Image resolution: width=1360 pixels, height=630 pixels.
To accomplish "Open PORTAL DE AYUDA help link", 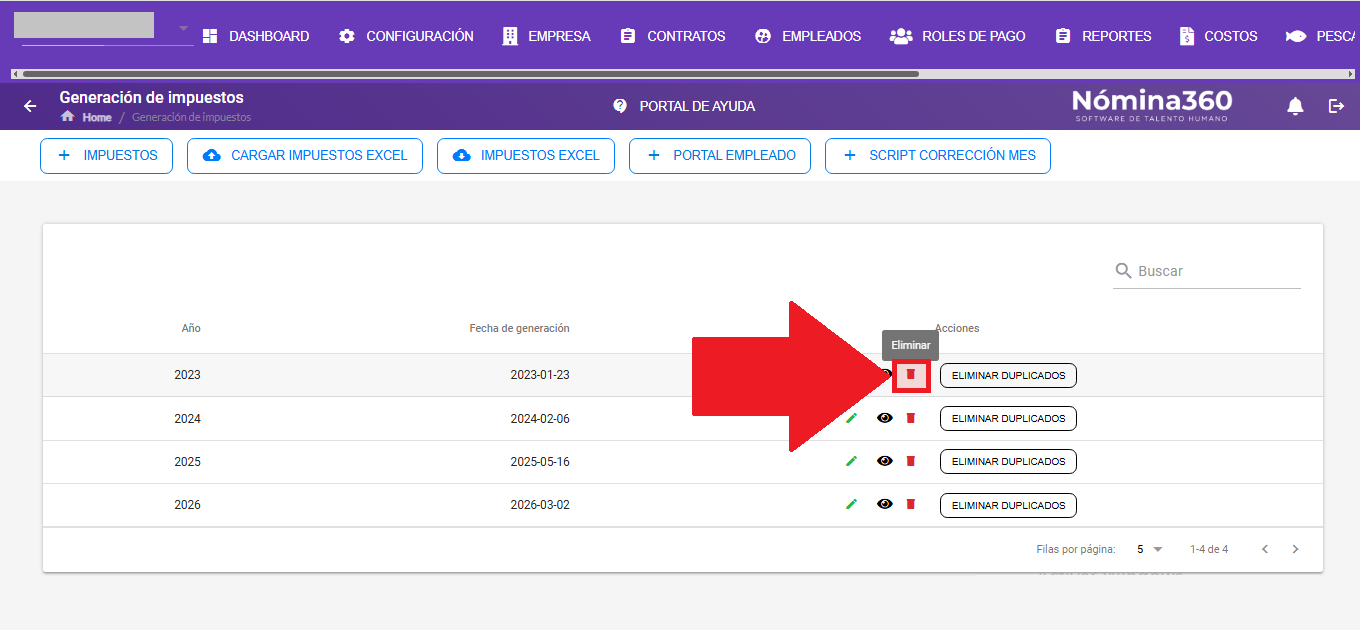I will coord(684,106).
